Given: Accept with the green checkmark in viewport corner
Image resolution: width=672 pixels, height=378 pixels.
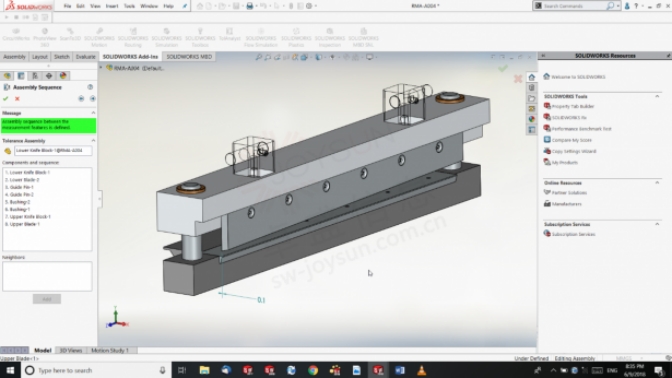Looking at the screenshot, I should 503,68.
